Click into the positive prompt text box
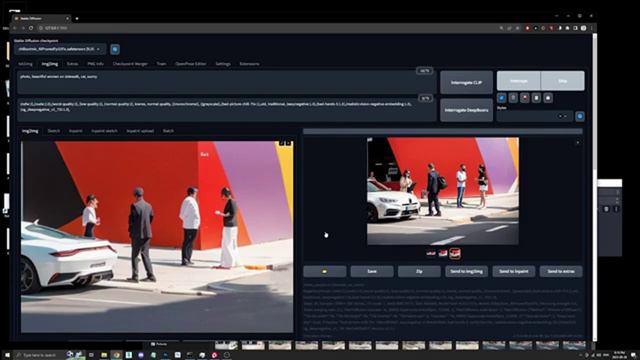This screenshot has height=360, width=640. [x=227, y=82]
